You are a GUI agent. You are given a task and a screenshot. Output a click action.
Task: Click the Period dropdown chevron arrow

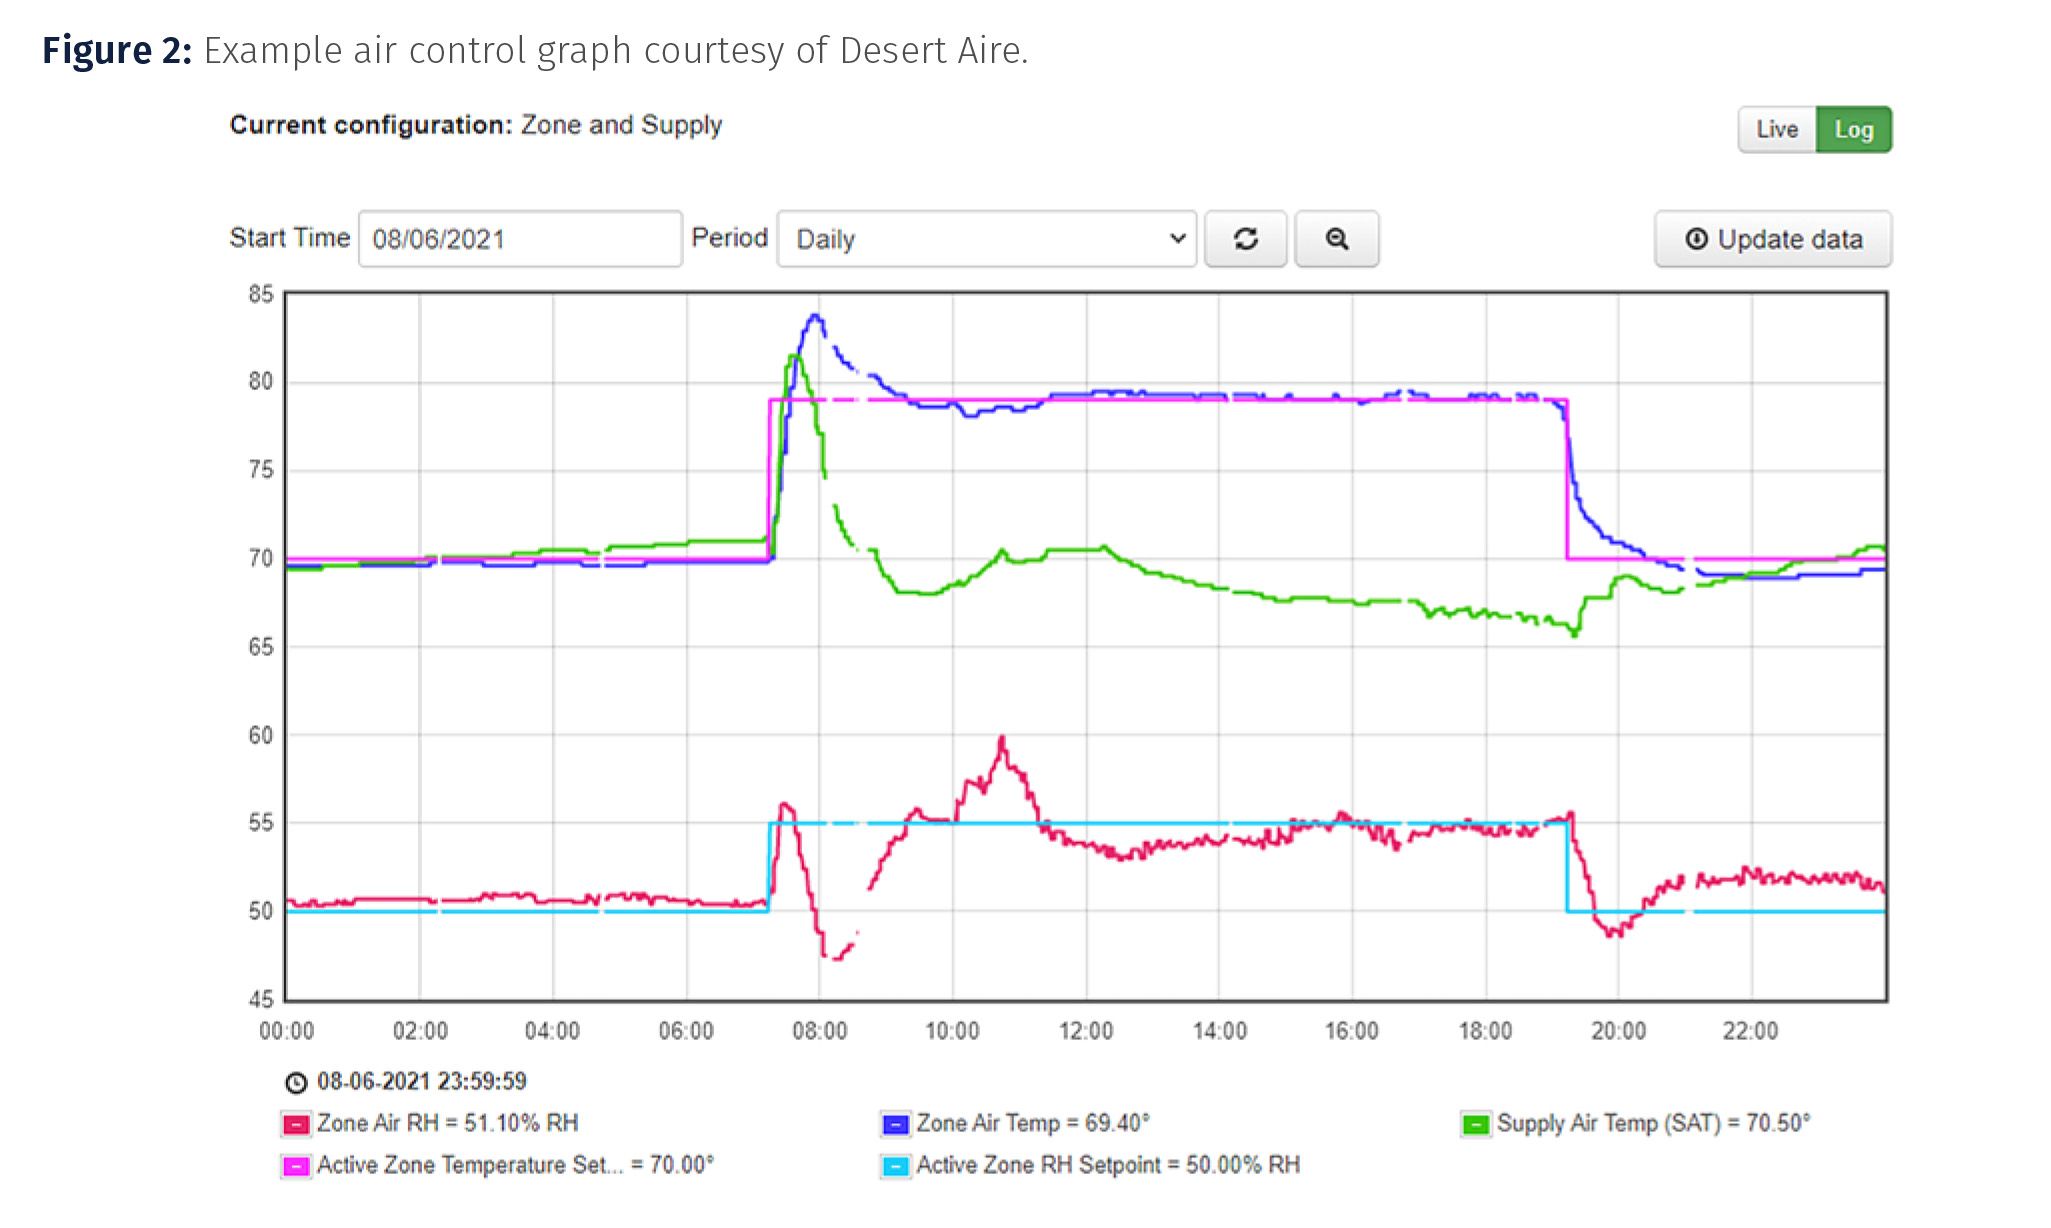[1177, 239]
